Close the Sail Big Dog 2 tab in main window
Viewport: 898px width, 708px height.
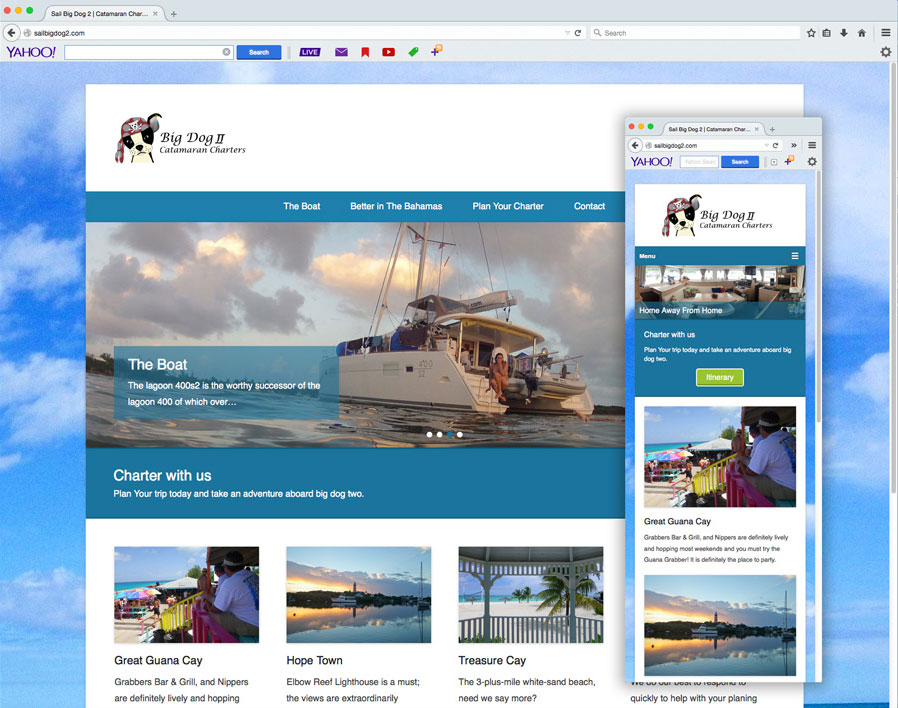click(155, 14)
